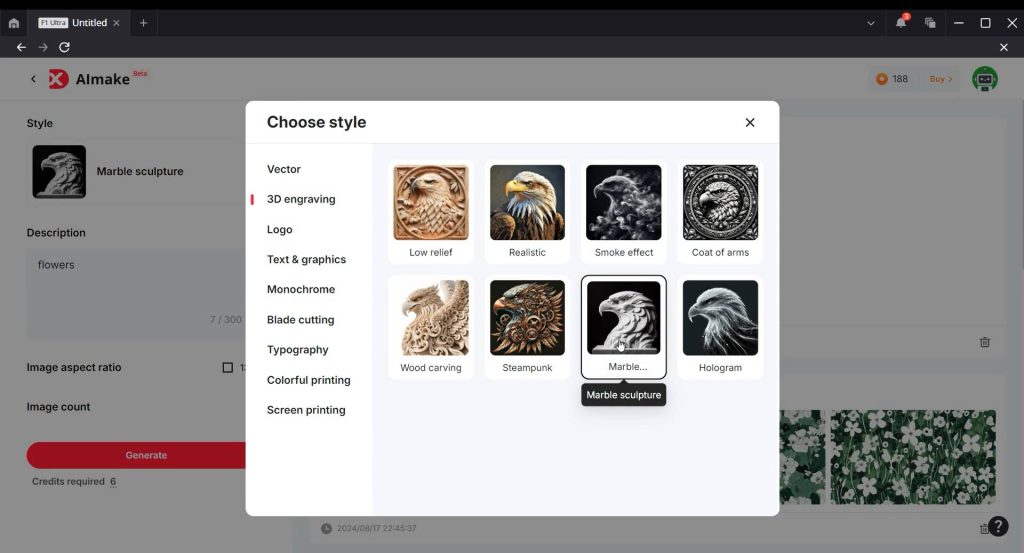Close the browser panel with X below window controls
Screen dimensions: 1024x553
click(1004, 47)
